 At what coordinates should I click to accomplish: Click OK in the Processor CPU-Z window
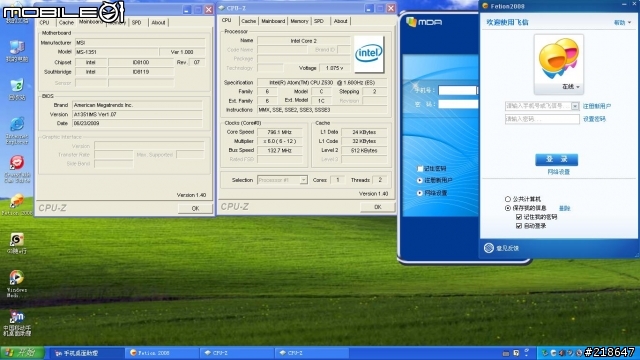(x=378, y=207)
